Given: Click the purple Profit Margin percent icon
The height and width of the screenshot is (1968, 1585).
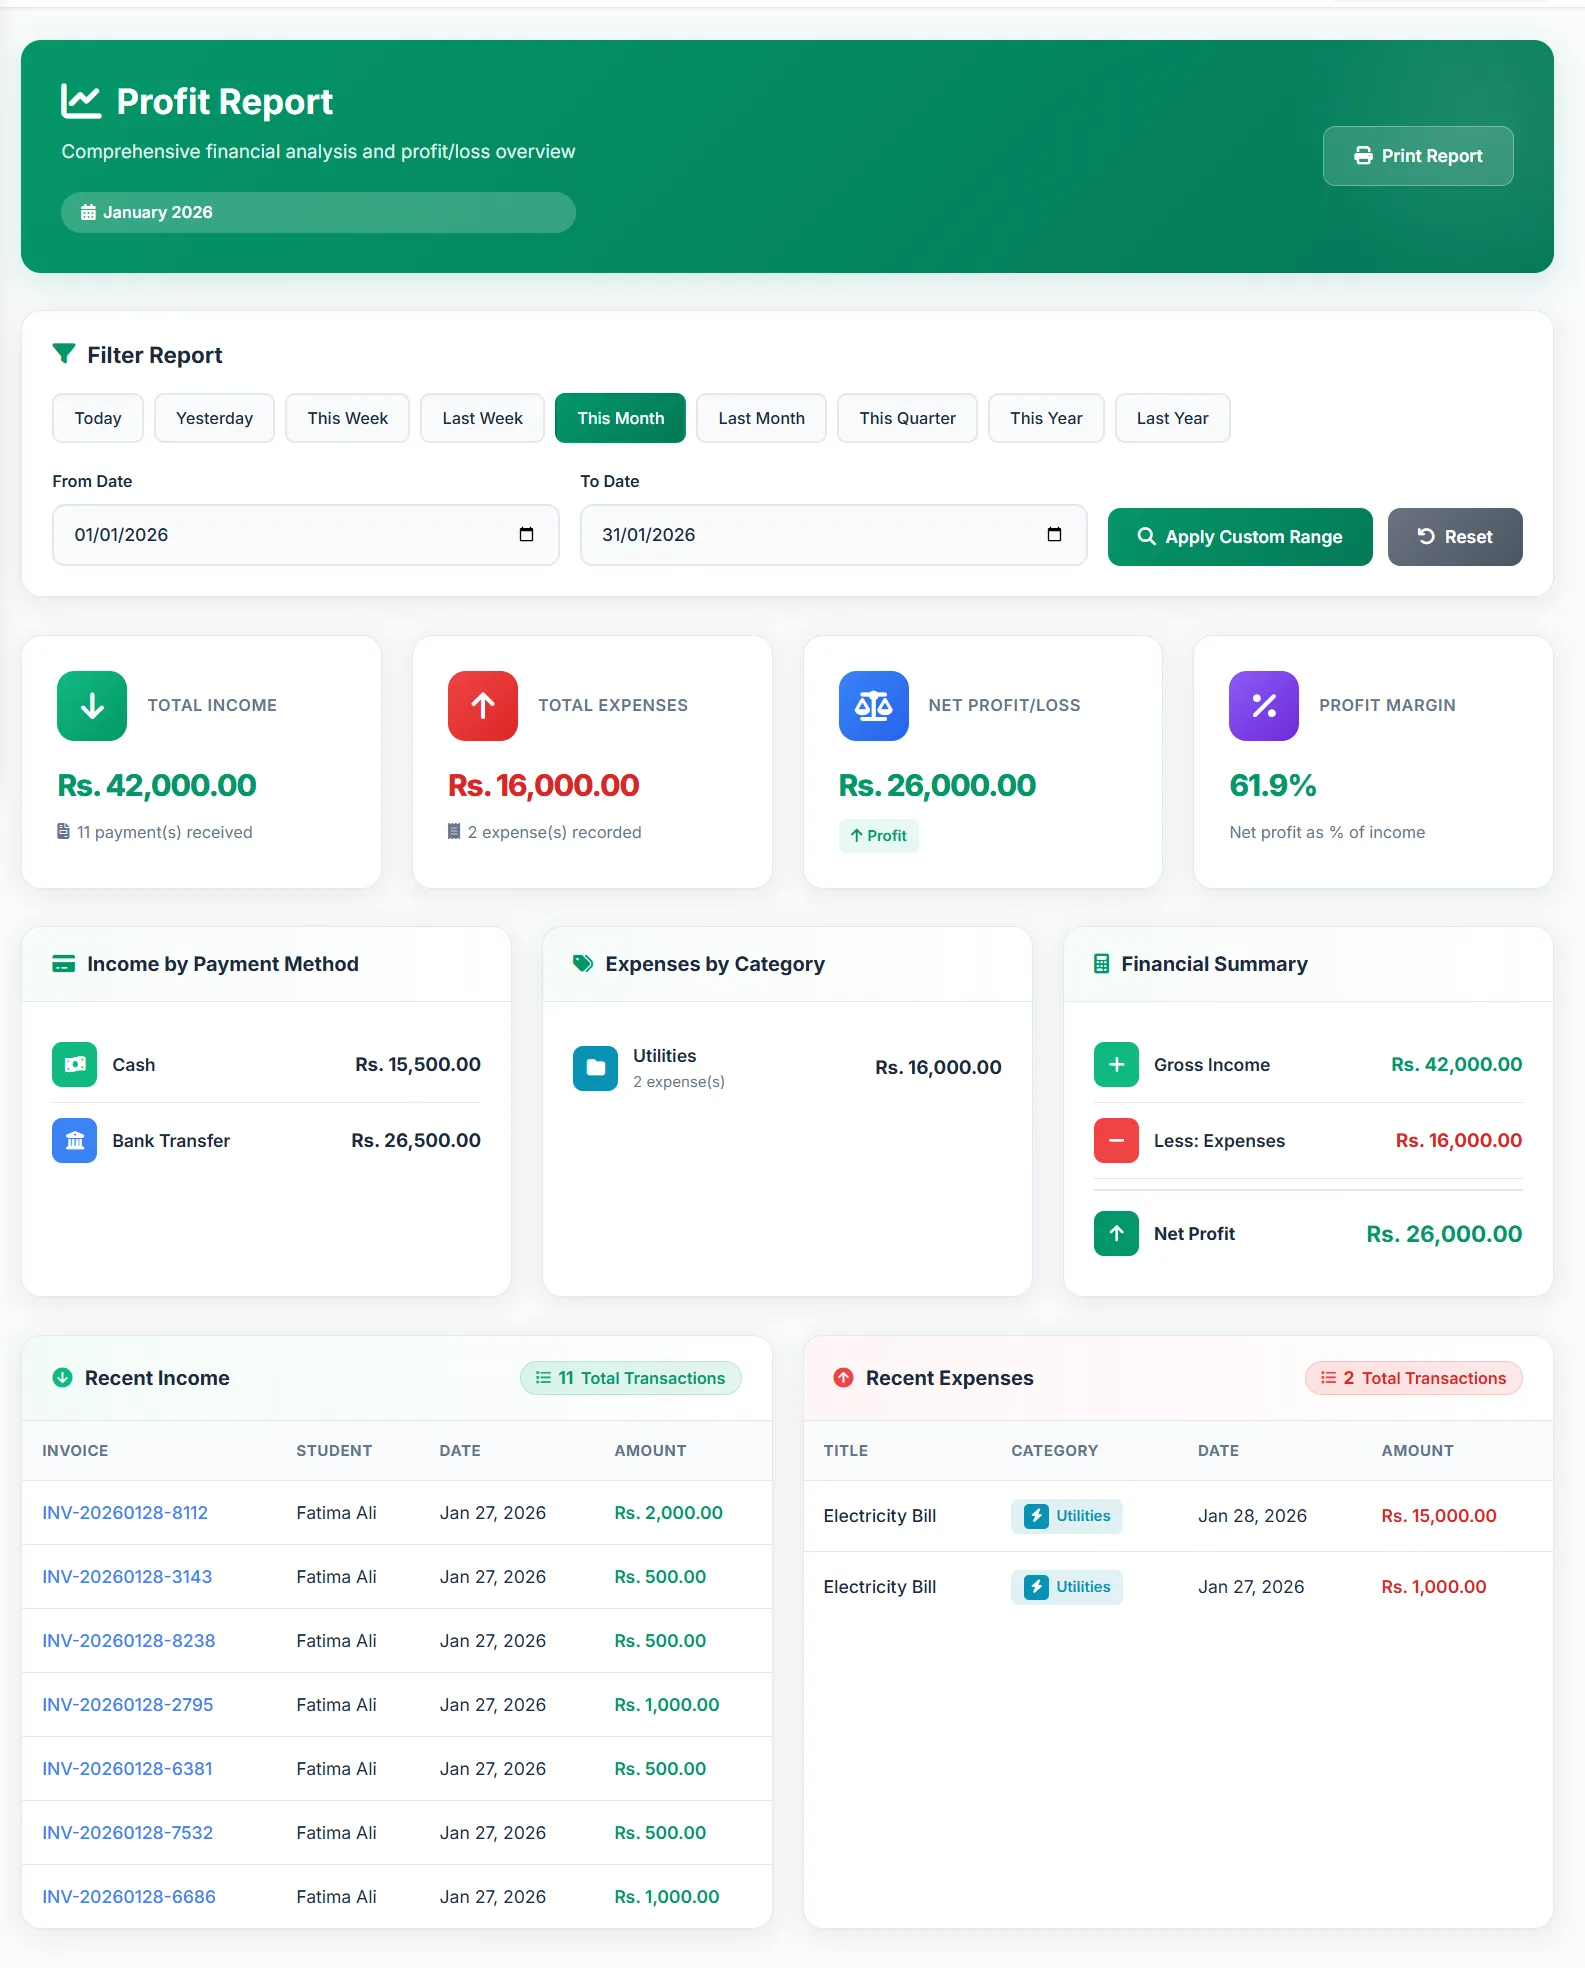Looking at the screenshot, I should click(1263, 706).
